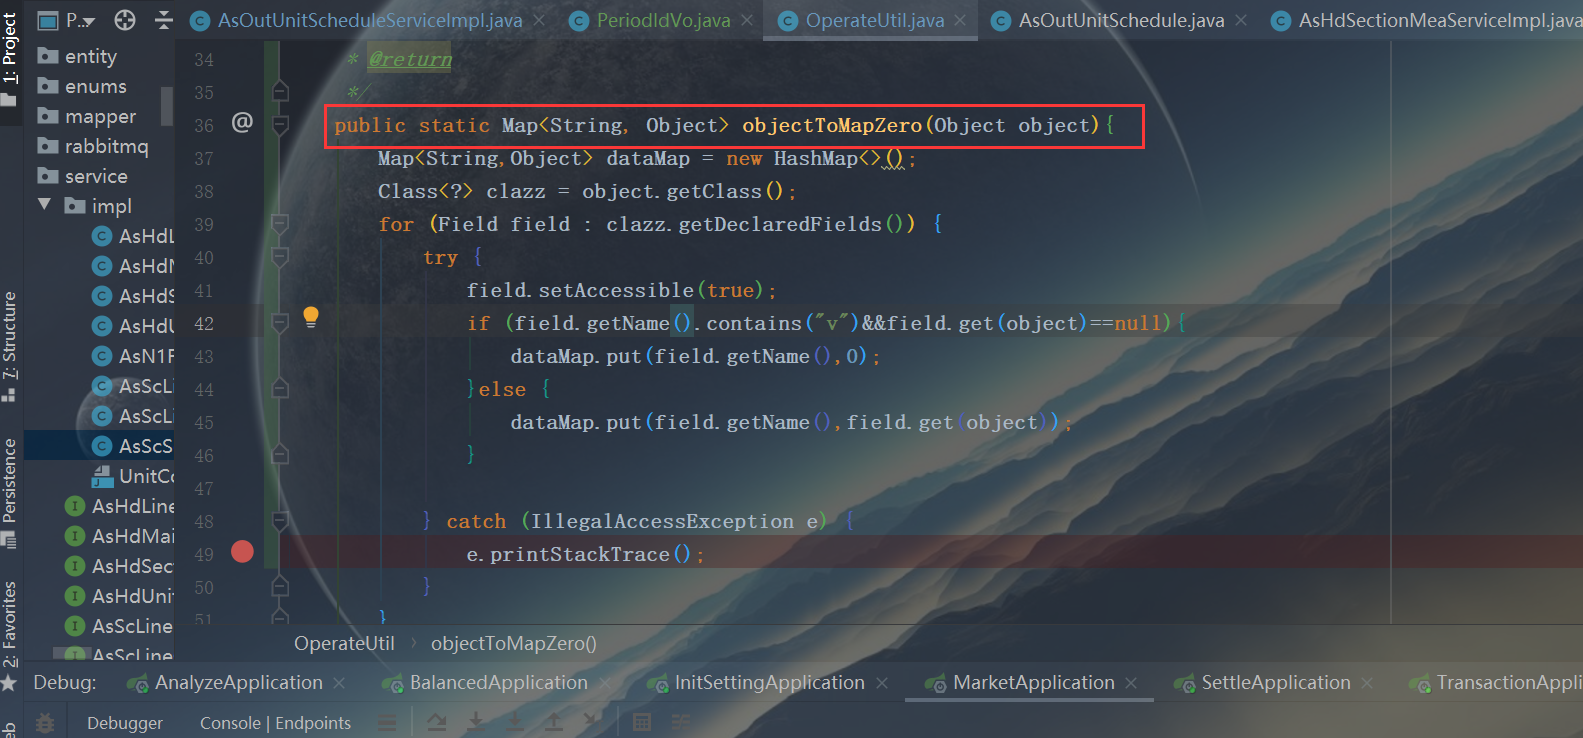Click the fold marker on line 50

(x=280, y=587)
